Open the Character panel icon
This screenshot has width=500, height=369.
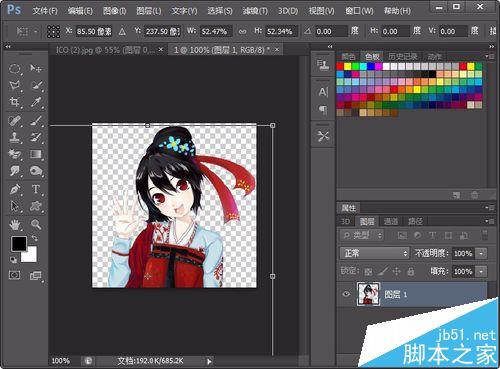323,92
